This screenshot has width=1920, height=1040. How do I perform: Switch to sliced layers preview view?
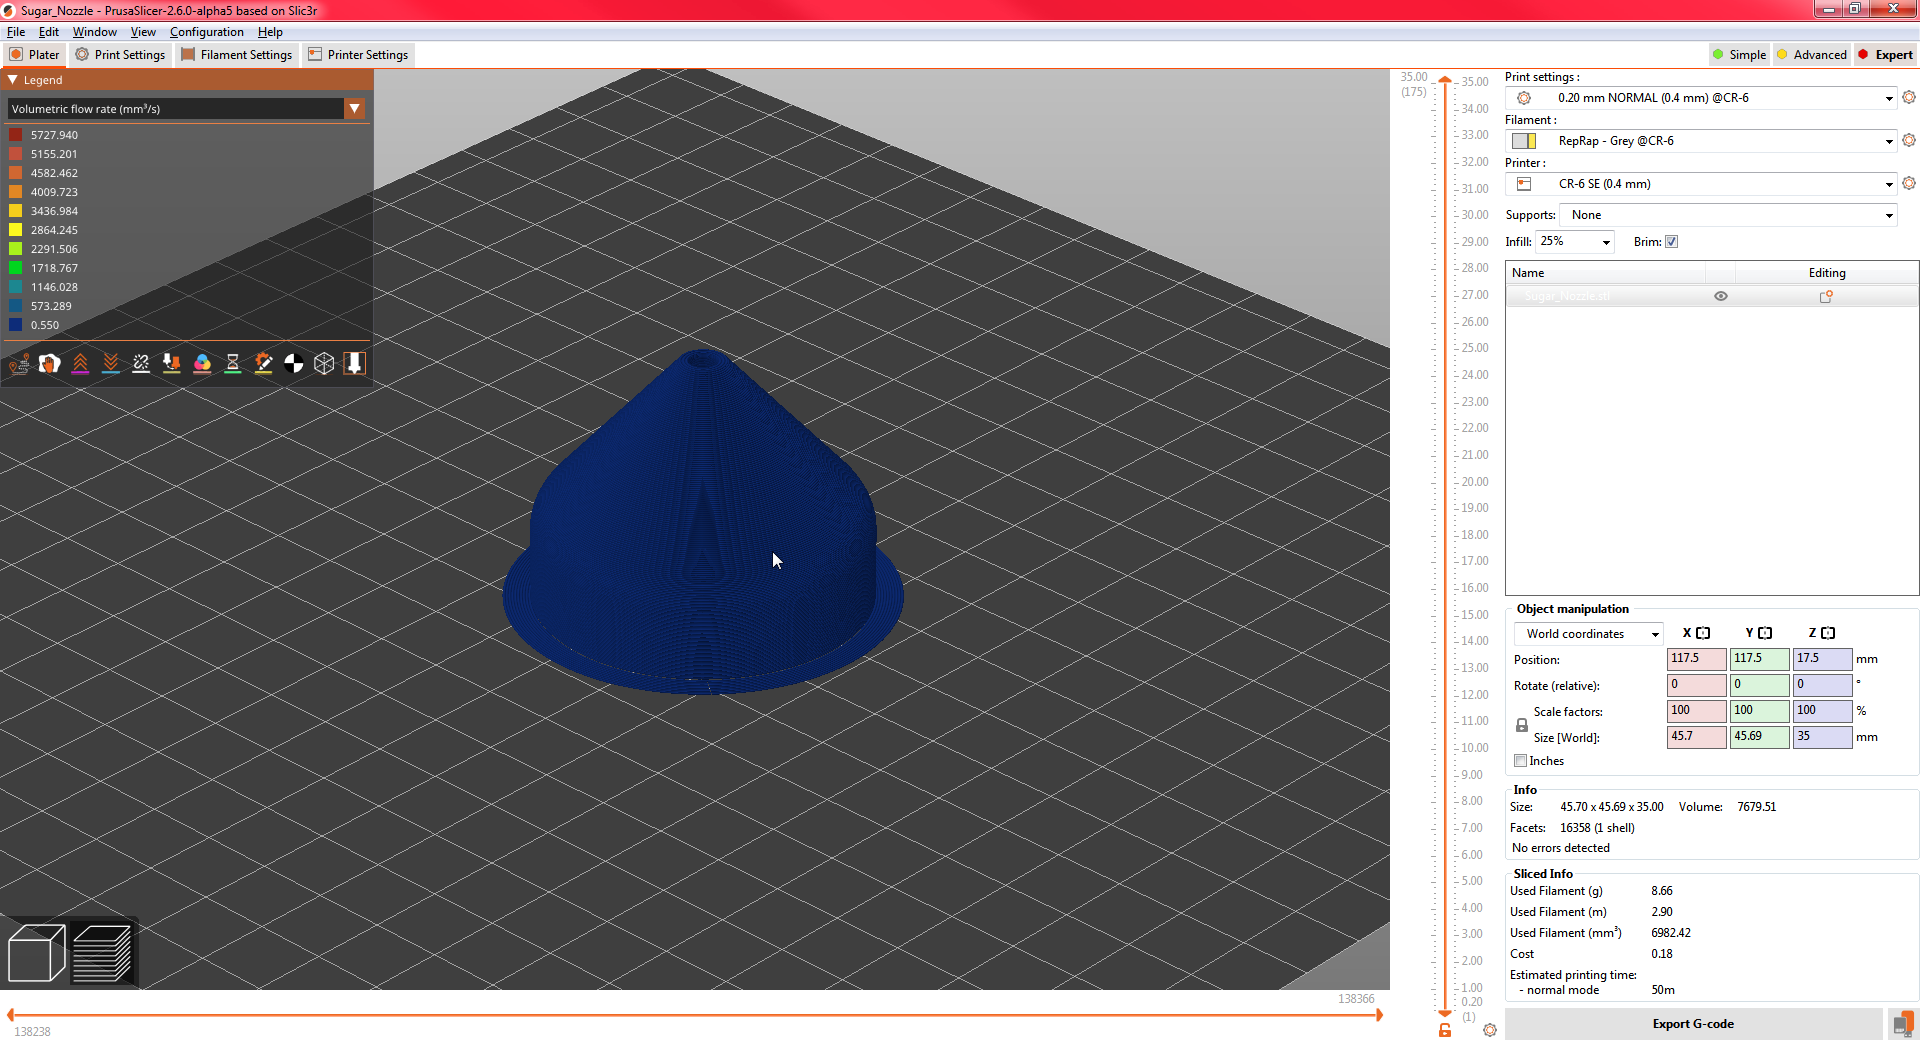tap(103, 953)
